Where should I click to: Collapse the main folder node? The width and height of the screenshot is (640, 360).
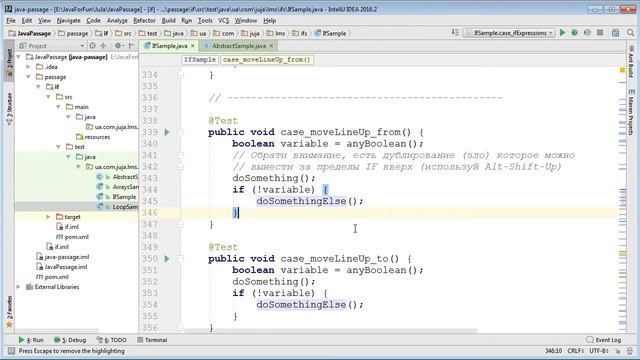click(x=58, y=107)
